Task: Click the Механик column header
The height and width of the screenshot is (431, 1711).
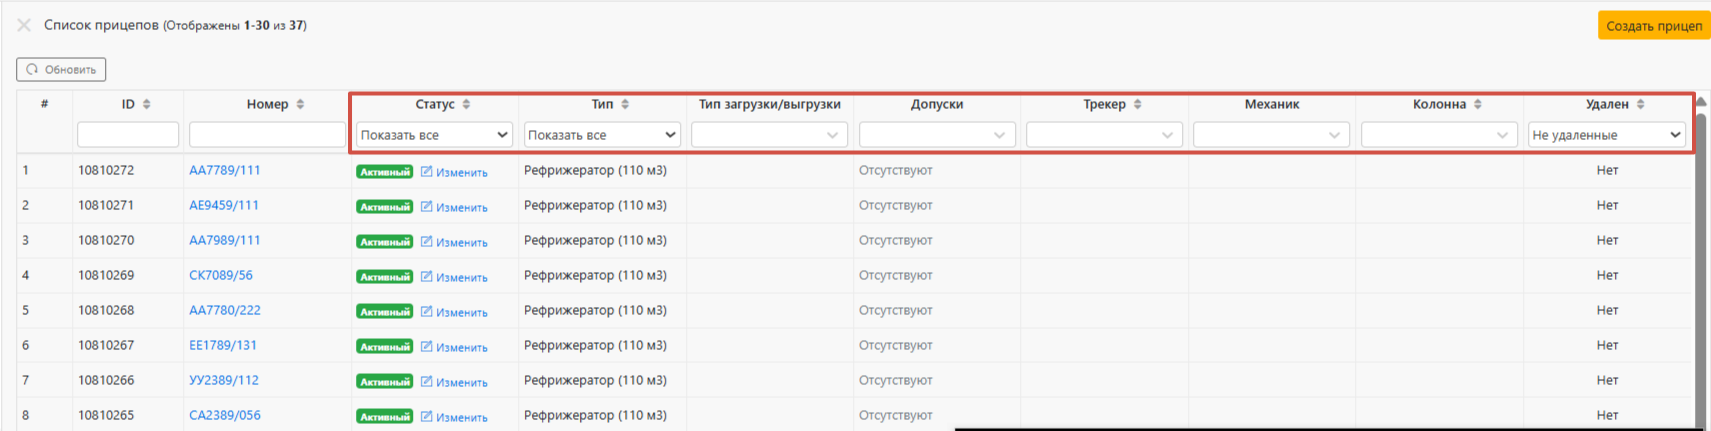Action: pos(1272,104)
